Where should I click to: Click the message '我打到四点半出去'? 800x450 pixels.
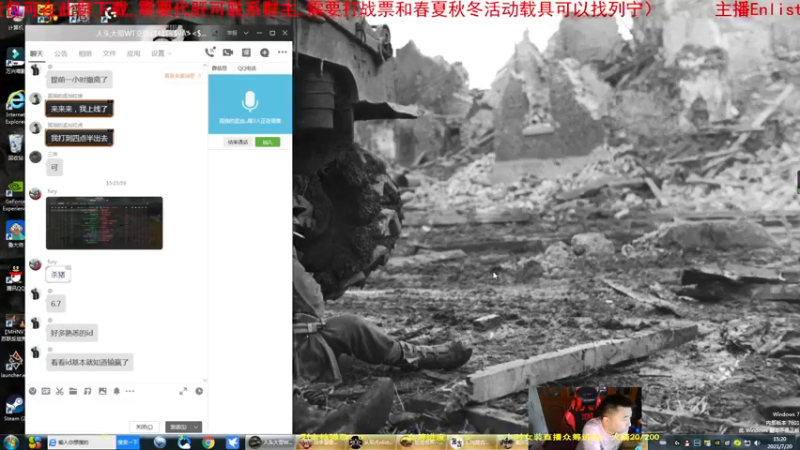pos(79,138)
